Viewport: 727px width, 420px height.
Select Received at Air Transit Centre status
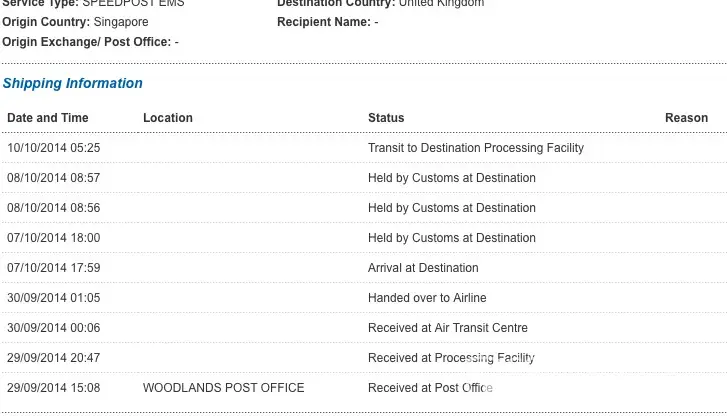pos(448,328)
